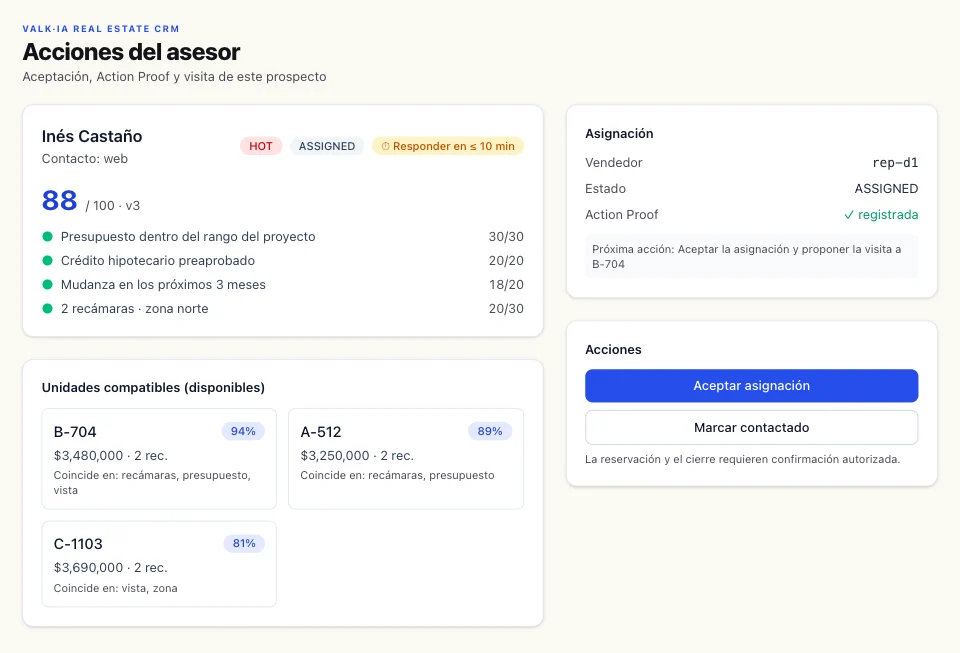Click the green dot beside Presupuesto dentro del rango
This screenshot has height=653, width=960.
(47, 236)
